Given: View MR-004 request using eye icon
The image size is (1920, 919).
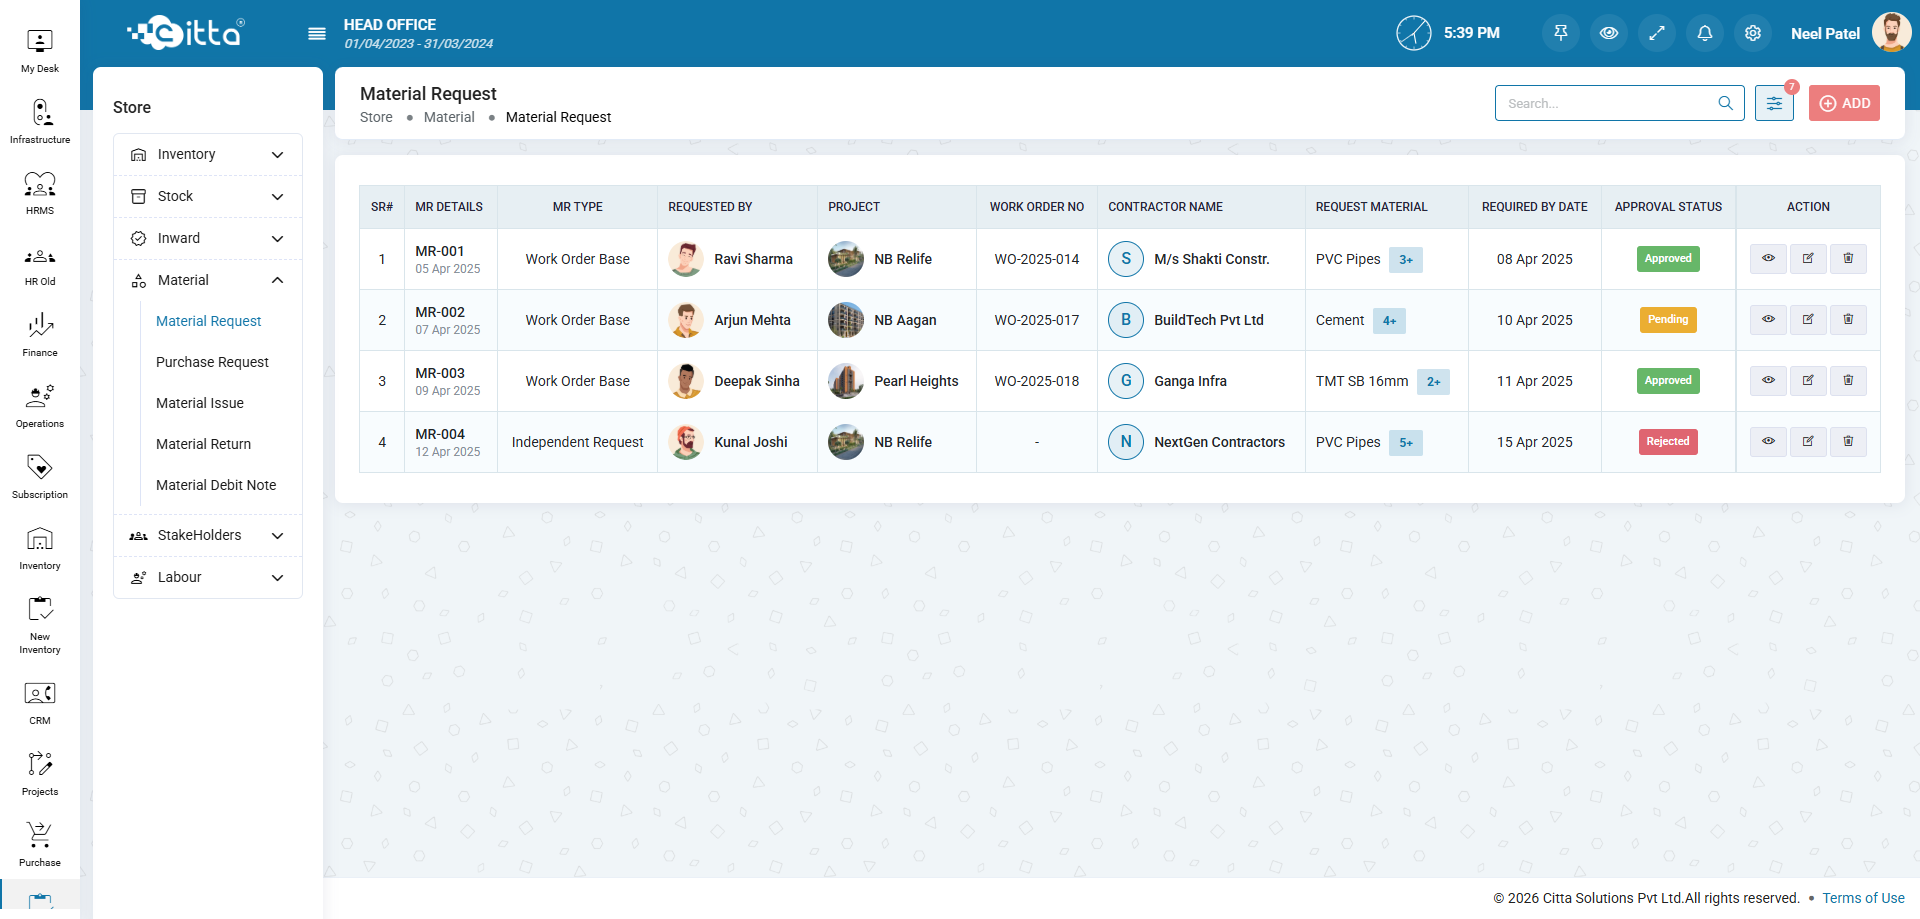Looking at the screenshot, I should click(1768, 442).
